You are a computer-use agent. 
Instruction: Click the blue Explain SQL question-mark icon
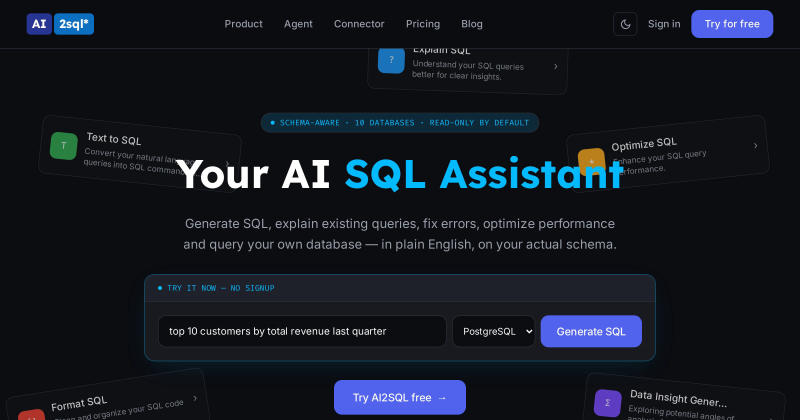[x=391, y=60]
